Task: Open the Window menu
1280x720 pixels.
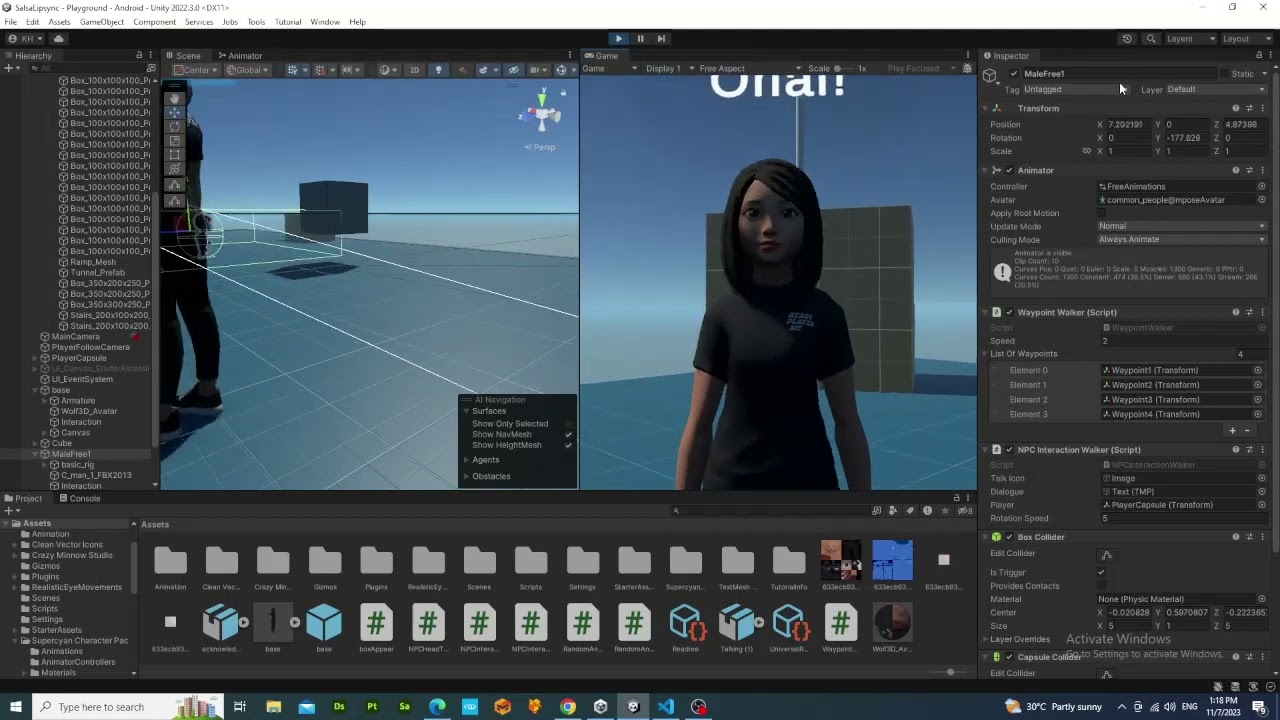Action: (325, 22)
